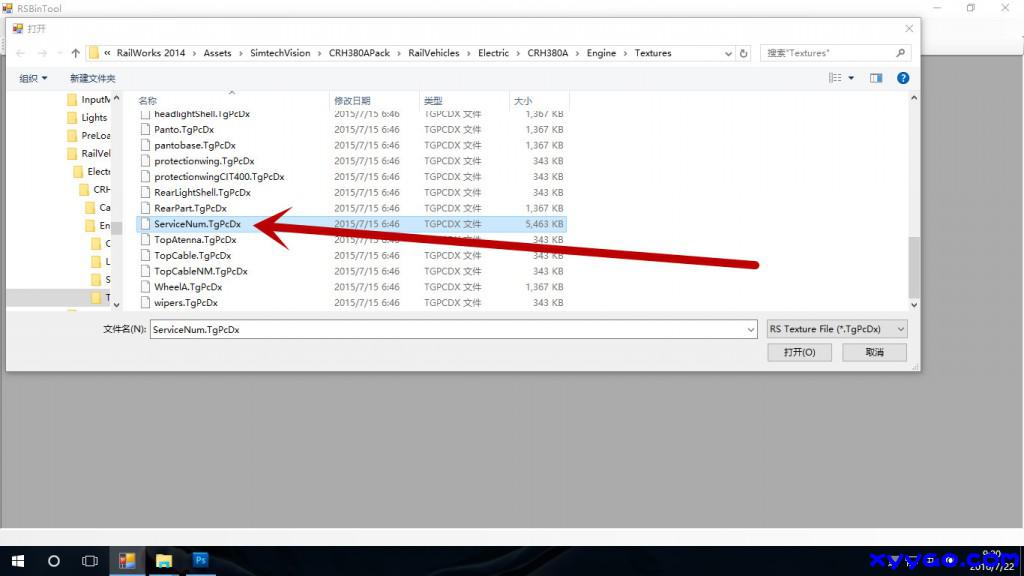Click the refresh button beside the address bar
The image size is (1024, 576).
(743, 53)
